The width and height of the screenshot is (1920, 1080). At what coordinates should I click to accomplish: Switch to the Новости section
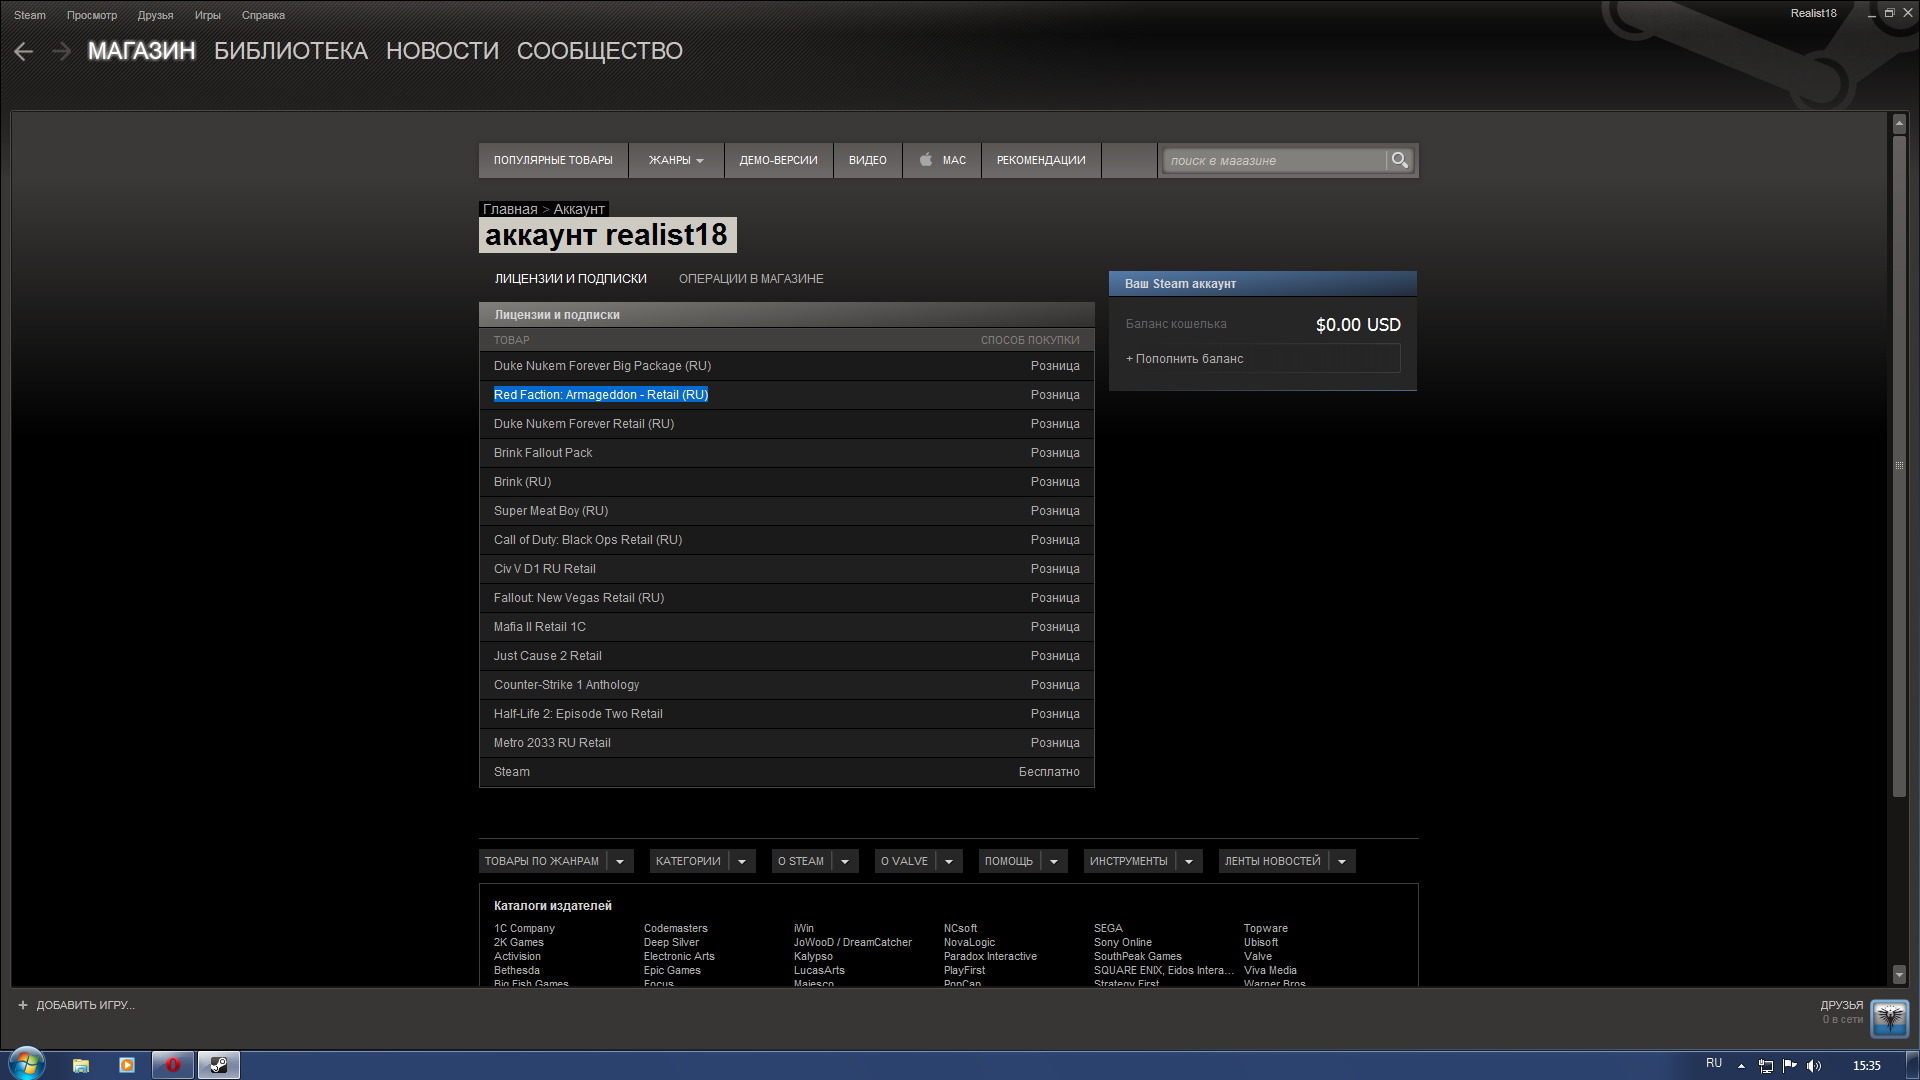point(442,51)
